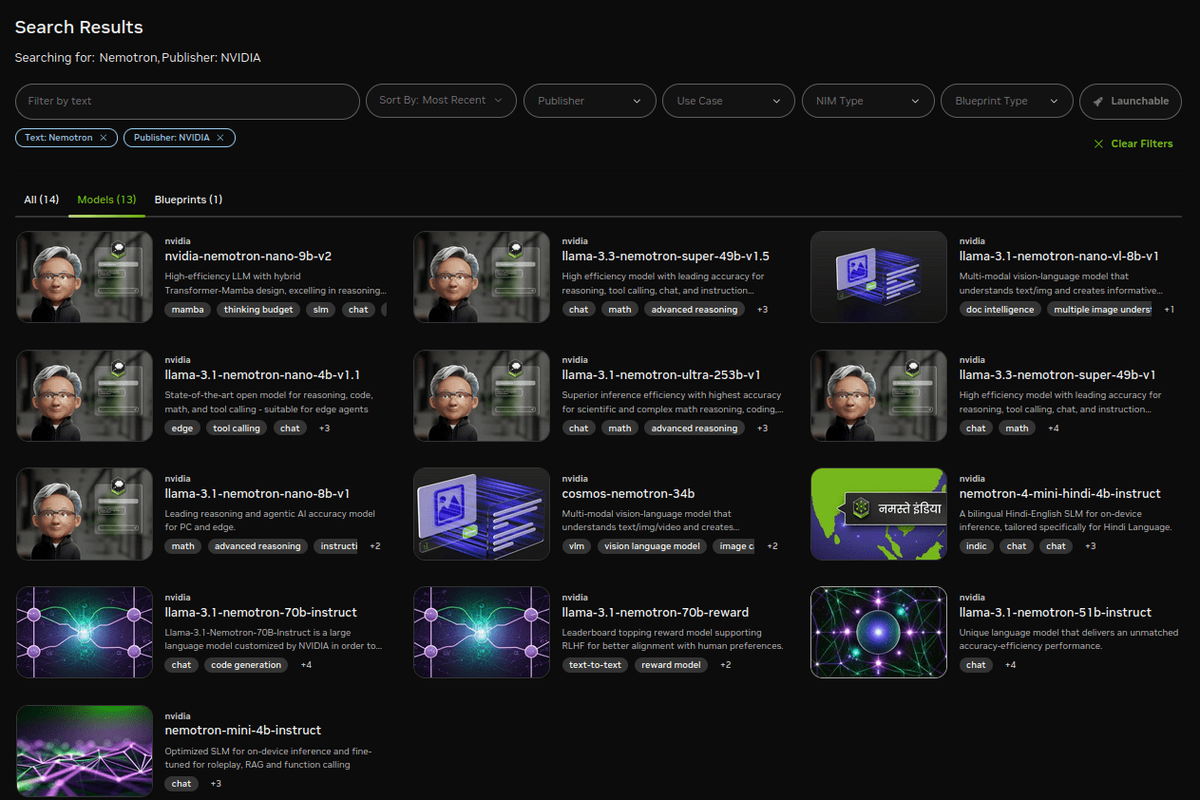Toggle the Launchable filter button

point(1131,101)
